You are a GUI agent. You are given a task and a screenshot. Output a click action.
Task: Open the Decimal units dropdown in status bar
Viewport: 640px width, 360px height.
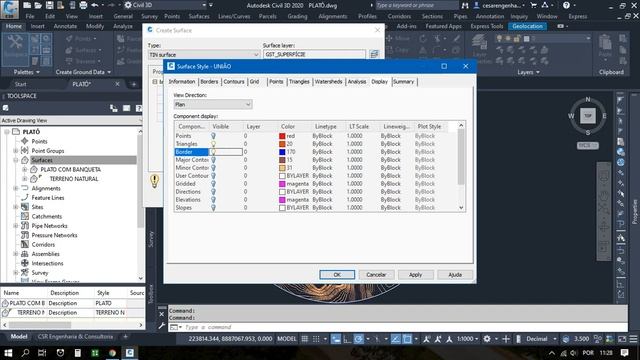pyautogui.click(x=541, y=339)
